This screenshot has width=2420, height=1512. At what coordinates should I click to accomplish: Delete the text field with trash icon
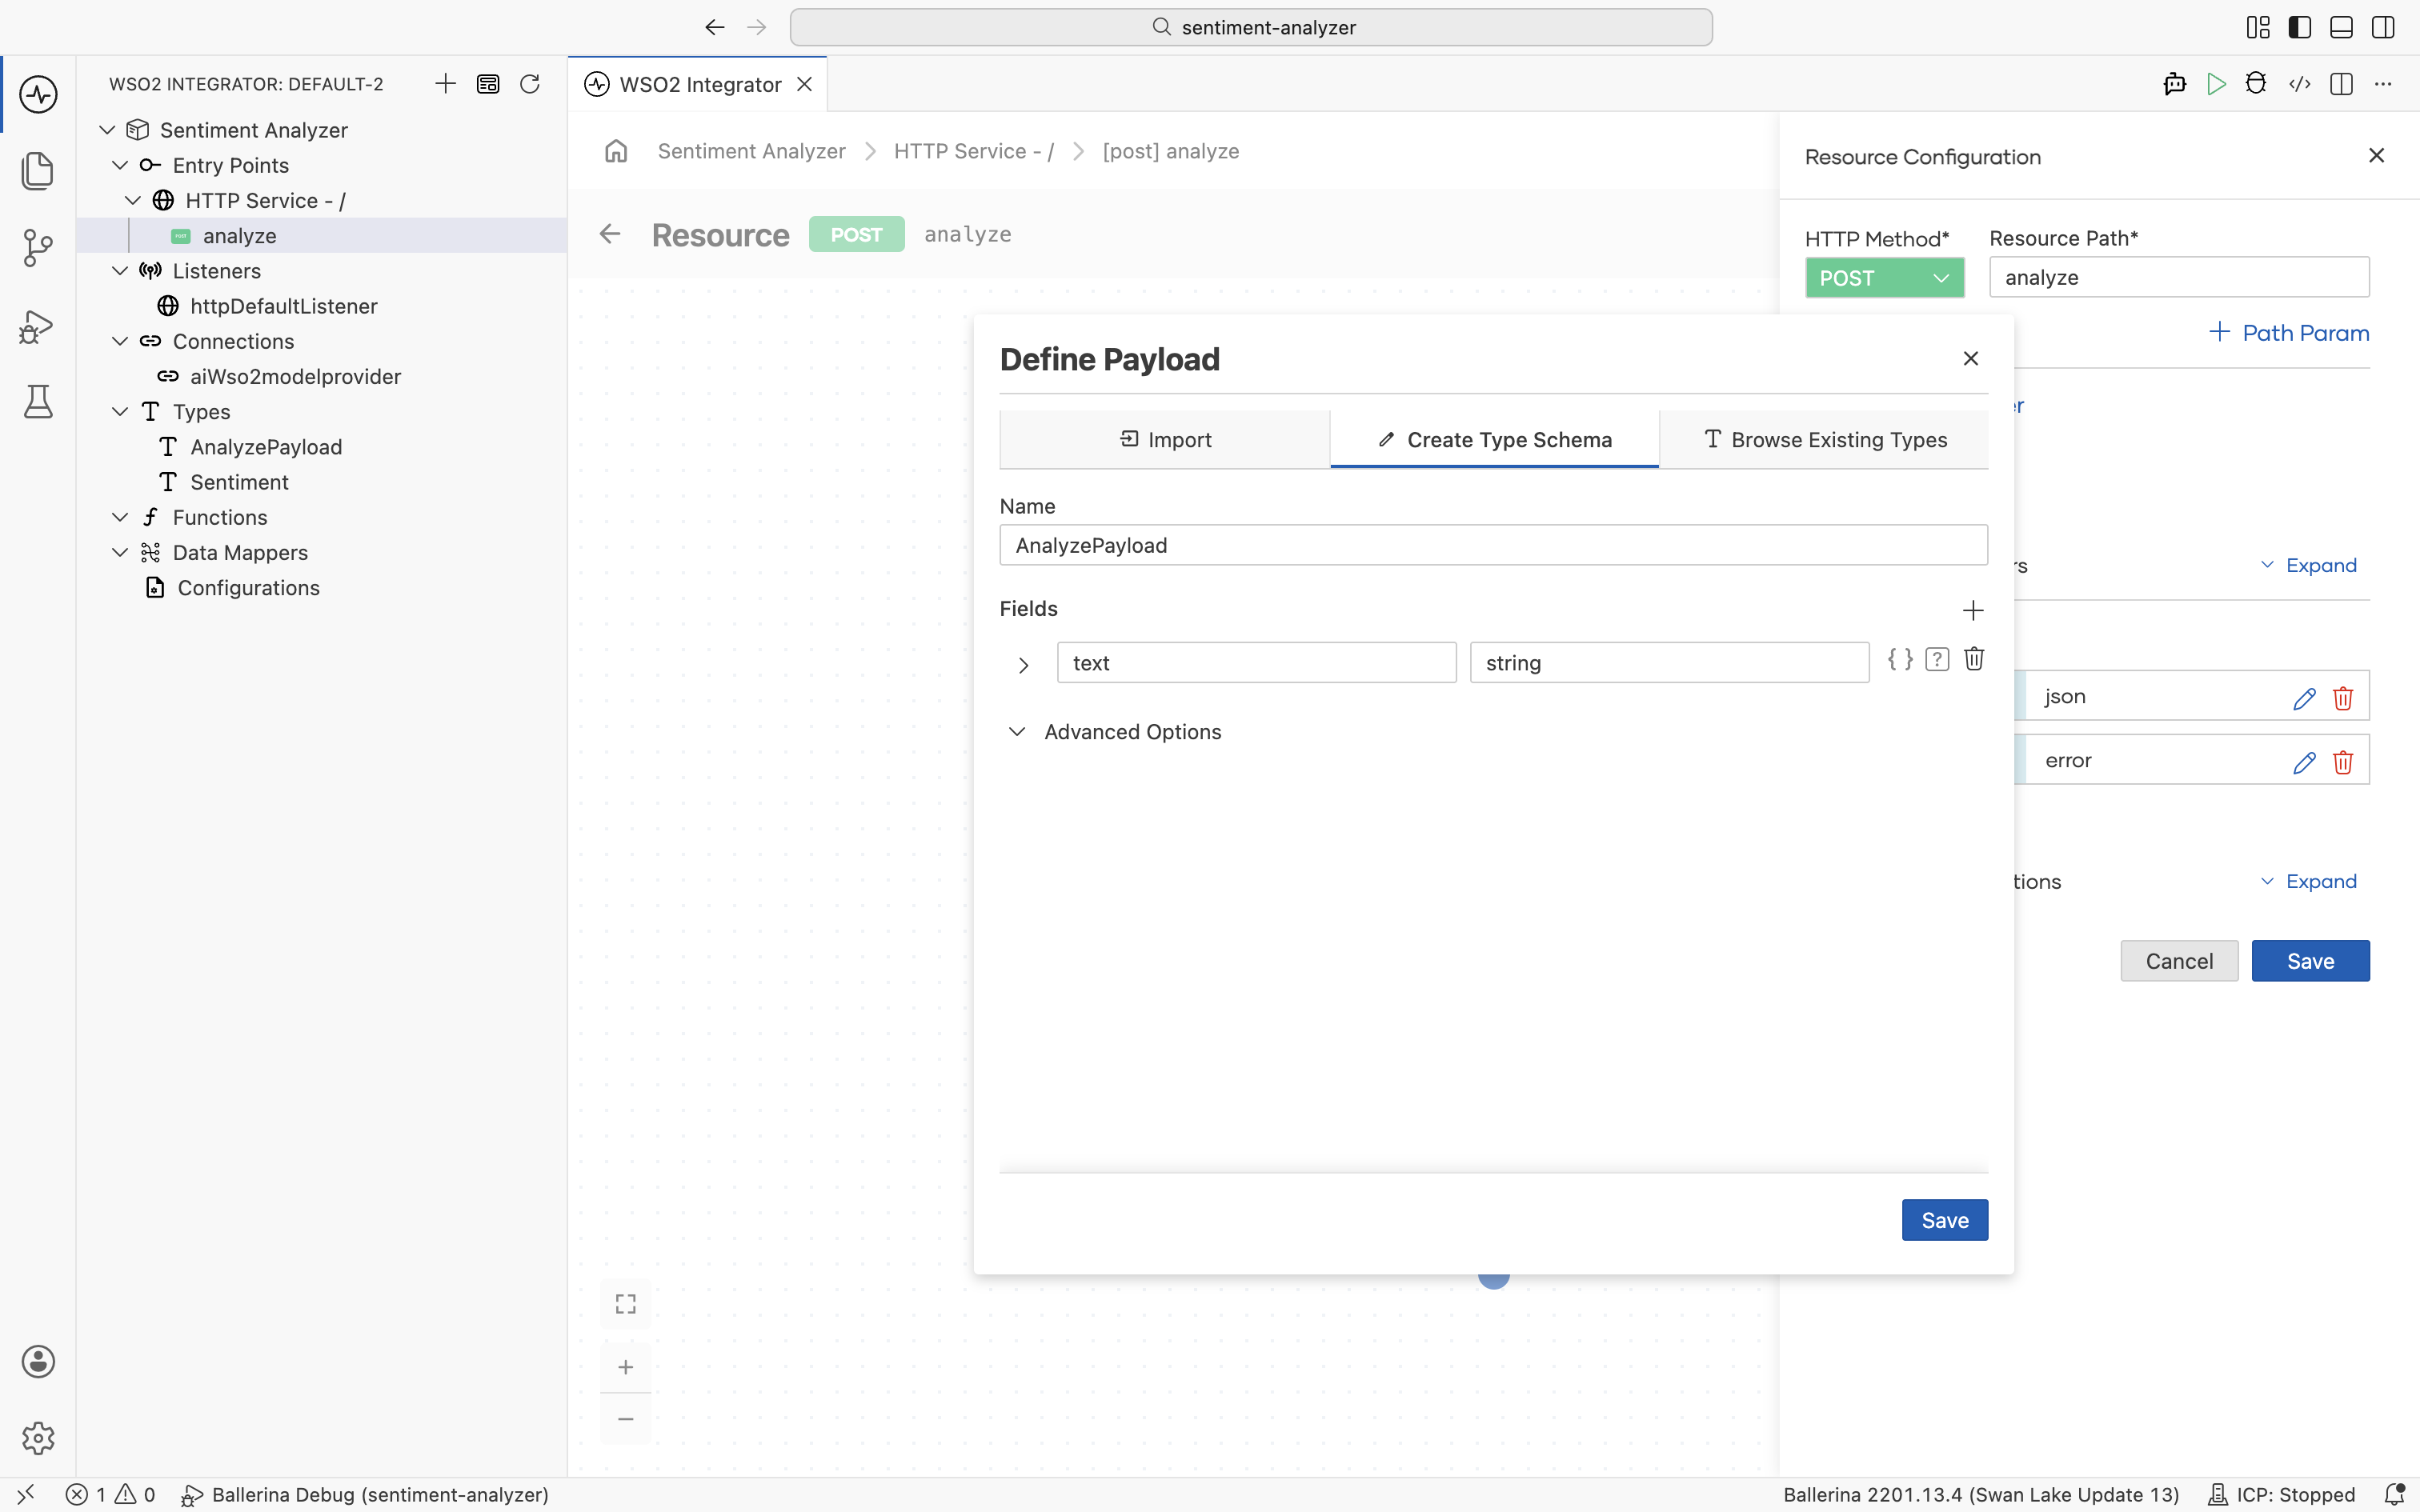click(1974, 659)
